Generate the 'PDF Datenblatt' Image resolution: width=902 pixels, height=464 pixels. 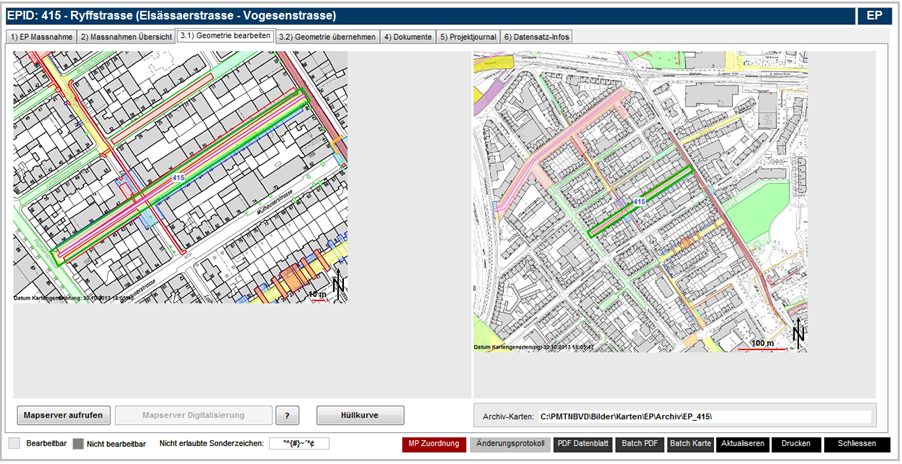click(x=582, y=443)
